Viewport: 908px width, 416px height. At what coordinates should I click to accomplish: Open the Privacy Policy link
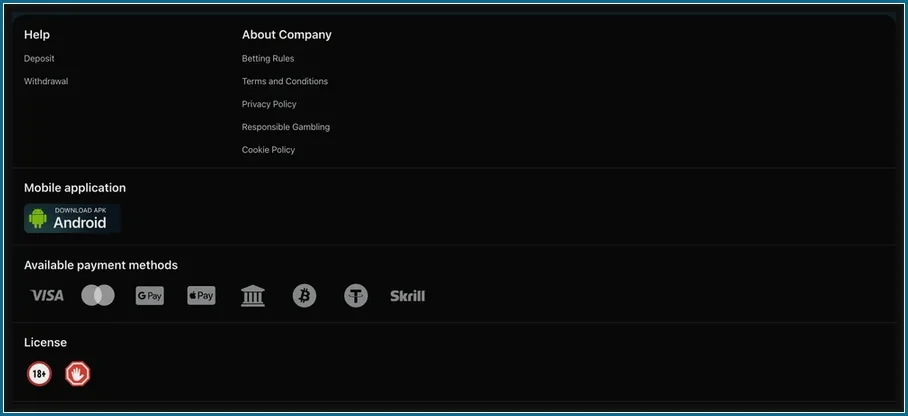click(269, 104)
